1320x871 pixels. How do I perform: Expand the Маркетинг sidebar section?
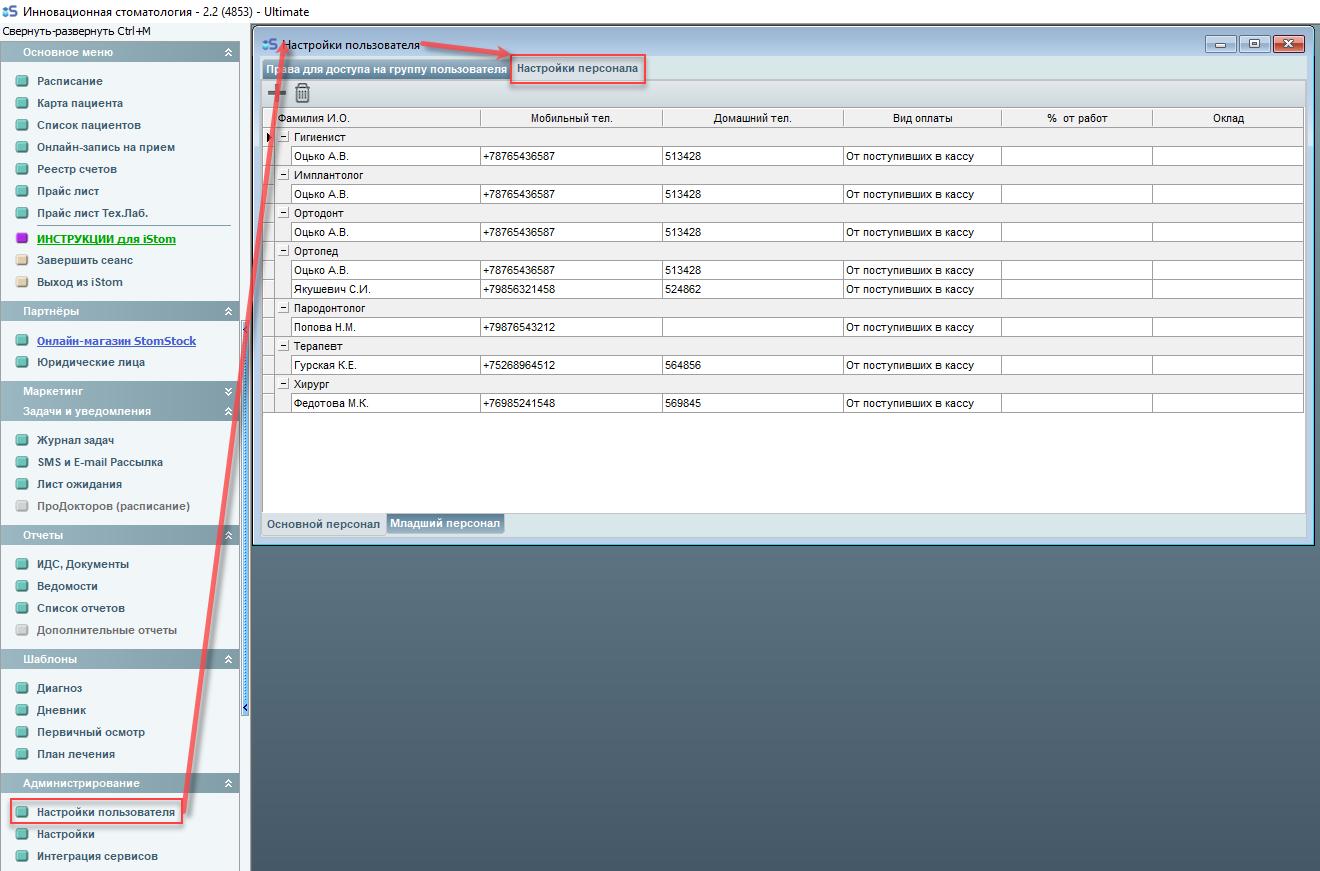click(228, 391)
